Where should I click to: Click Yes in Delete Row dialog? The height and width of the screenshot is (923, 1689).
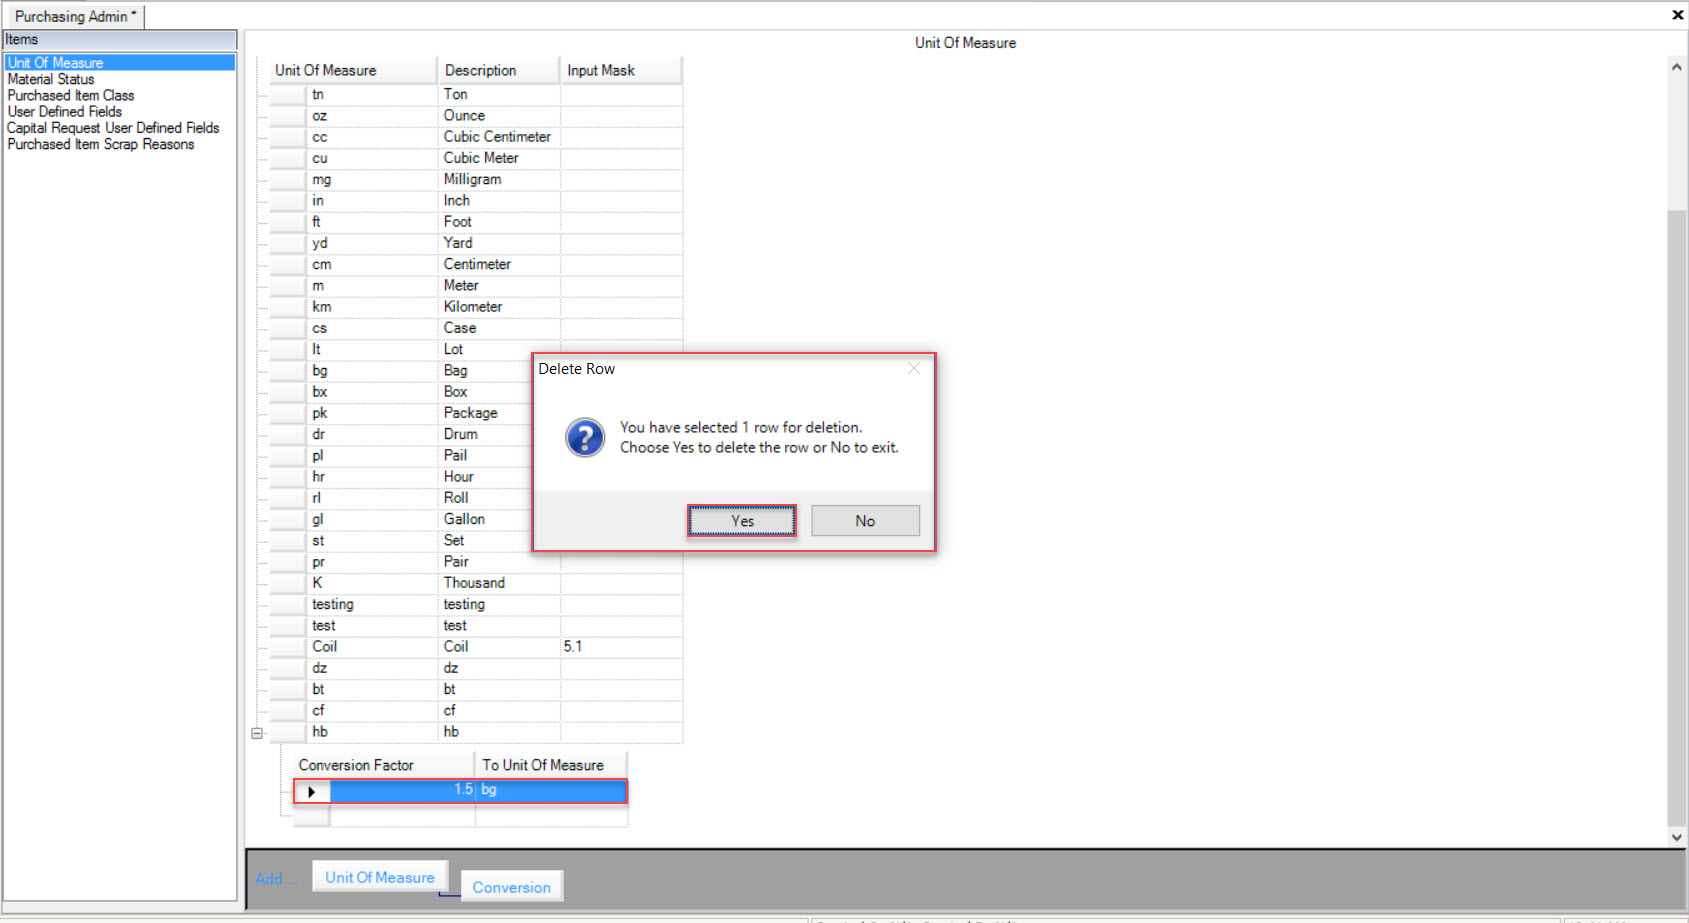click(742, 521)
